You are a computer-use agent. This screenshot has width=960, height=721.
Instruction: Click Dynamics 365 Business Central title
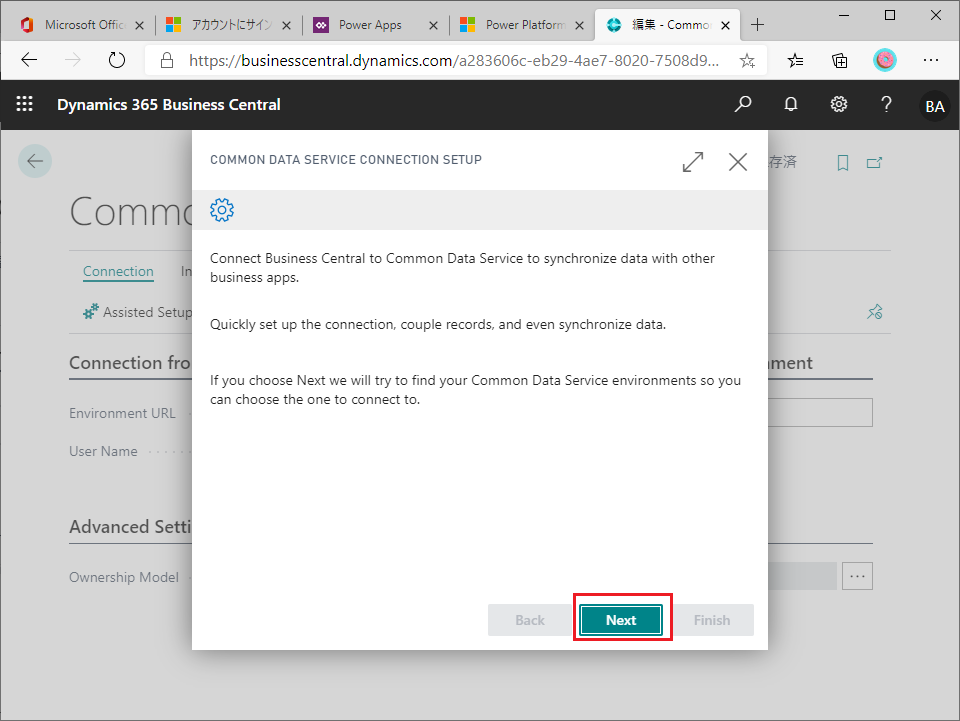click(168, 105)
